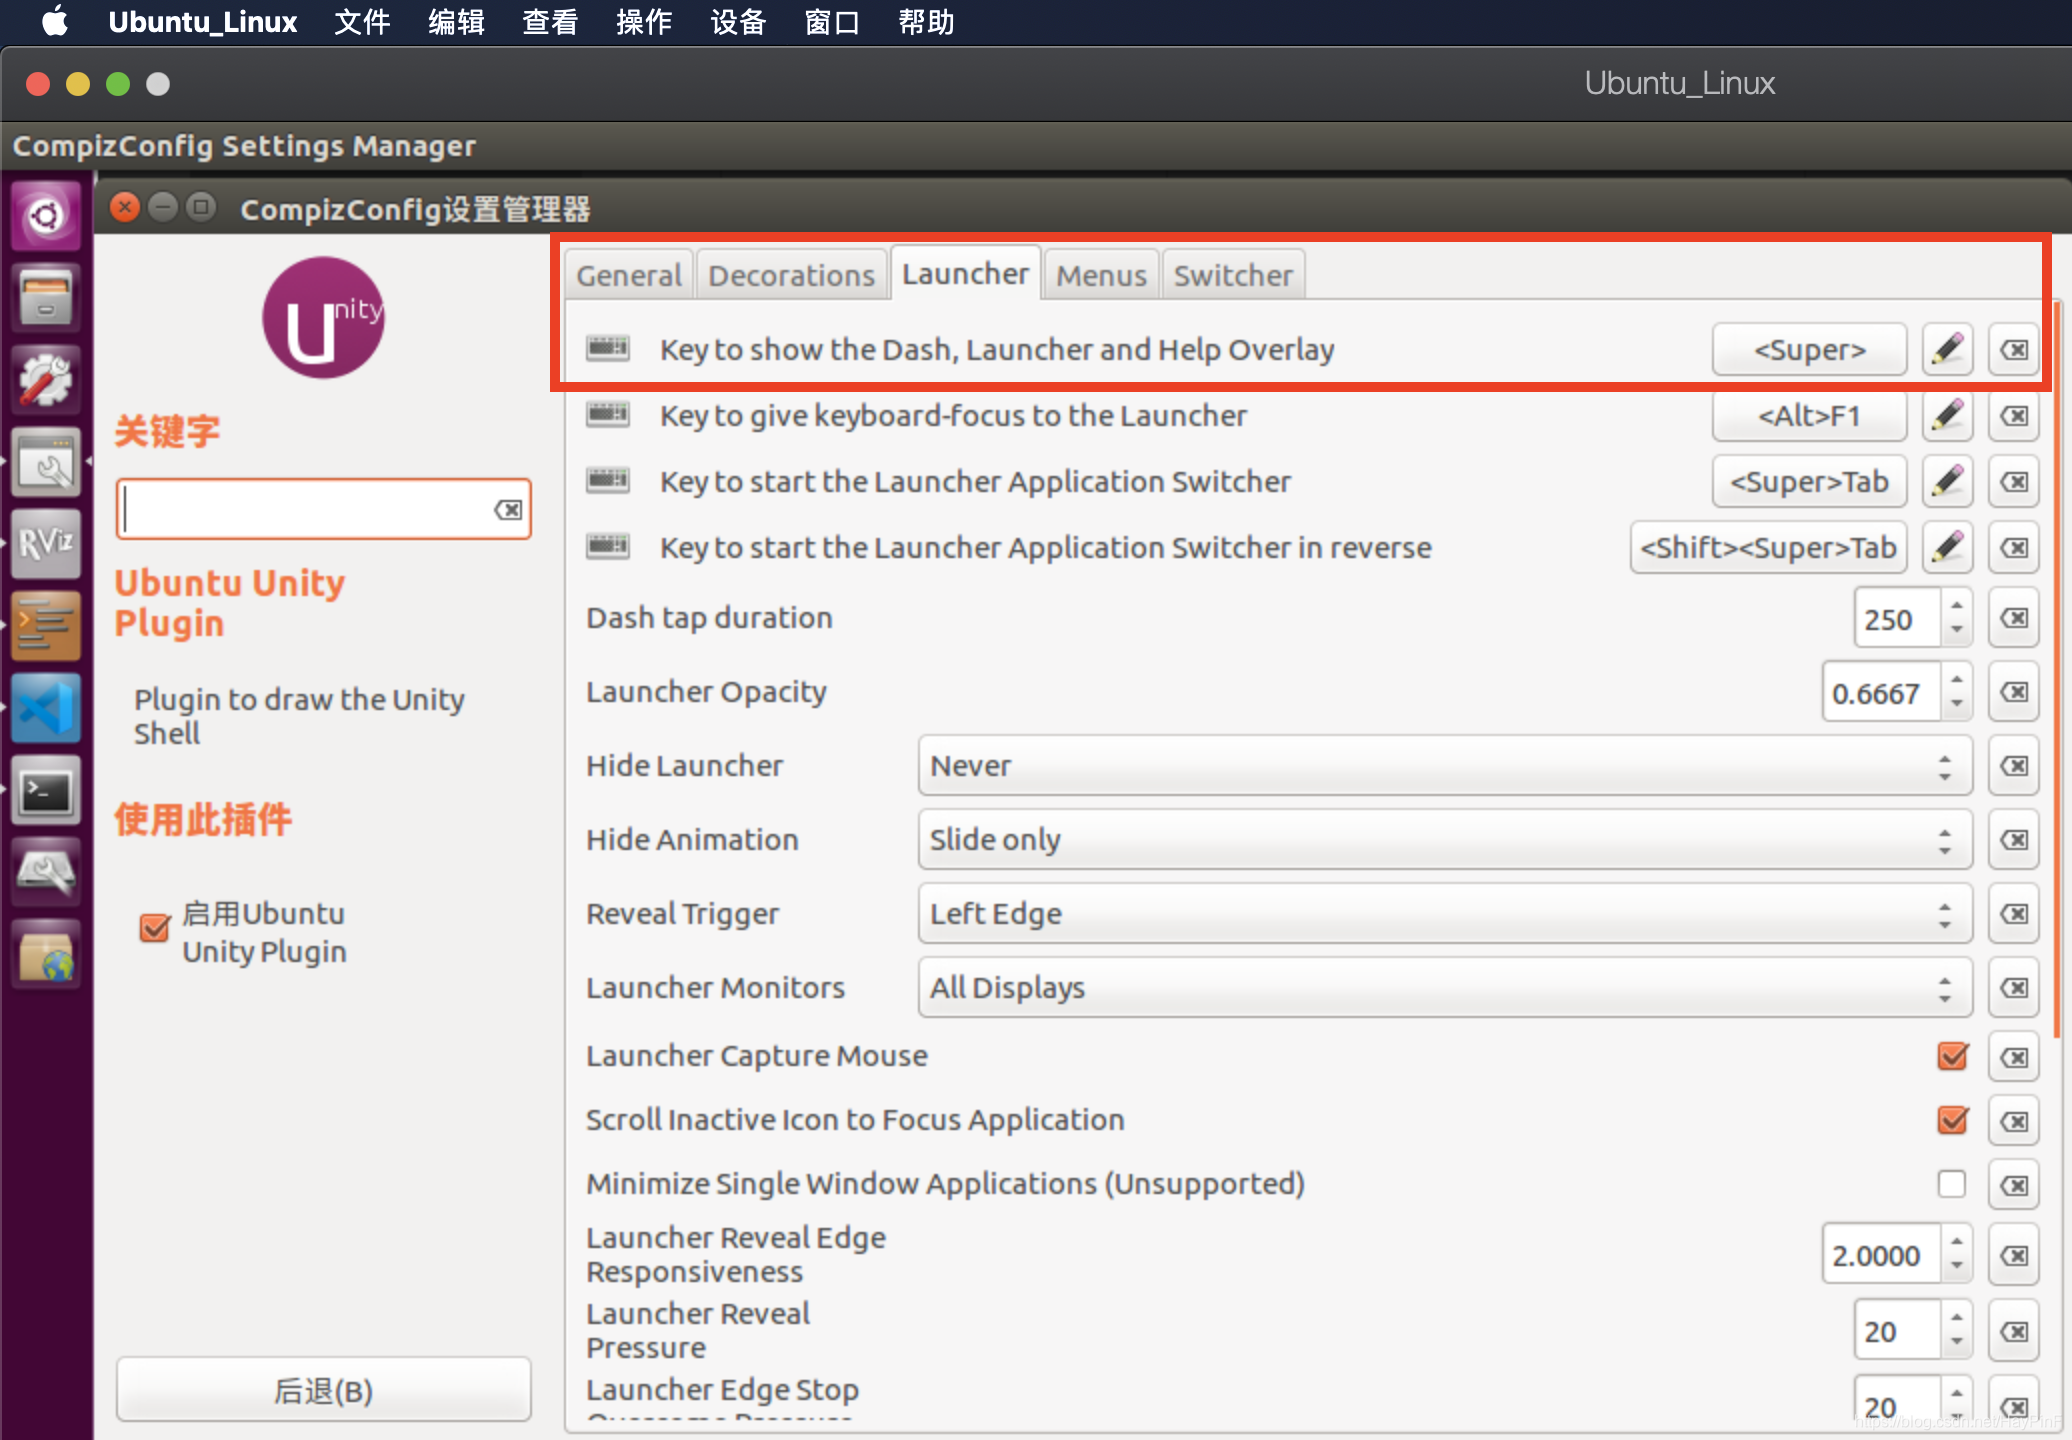Open the Switcher tab
Viewport: 2072px width, 1440px height.
(x=1233, y=275)
